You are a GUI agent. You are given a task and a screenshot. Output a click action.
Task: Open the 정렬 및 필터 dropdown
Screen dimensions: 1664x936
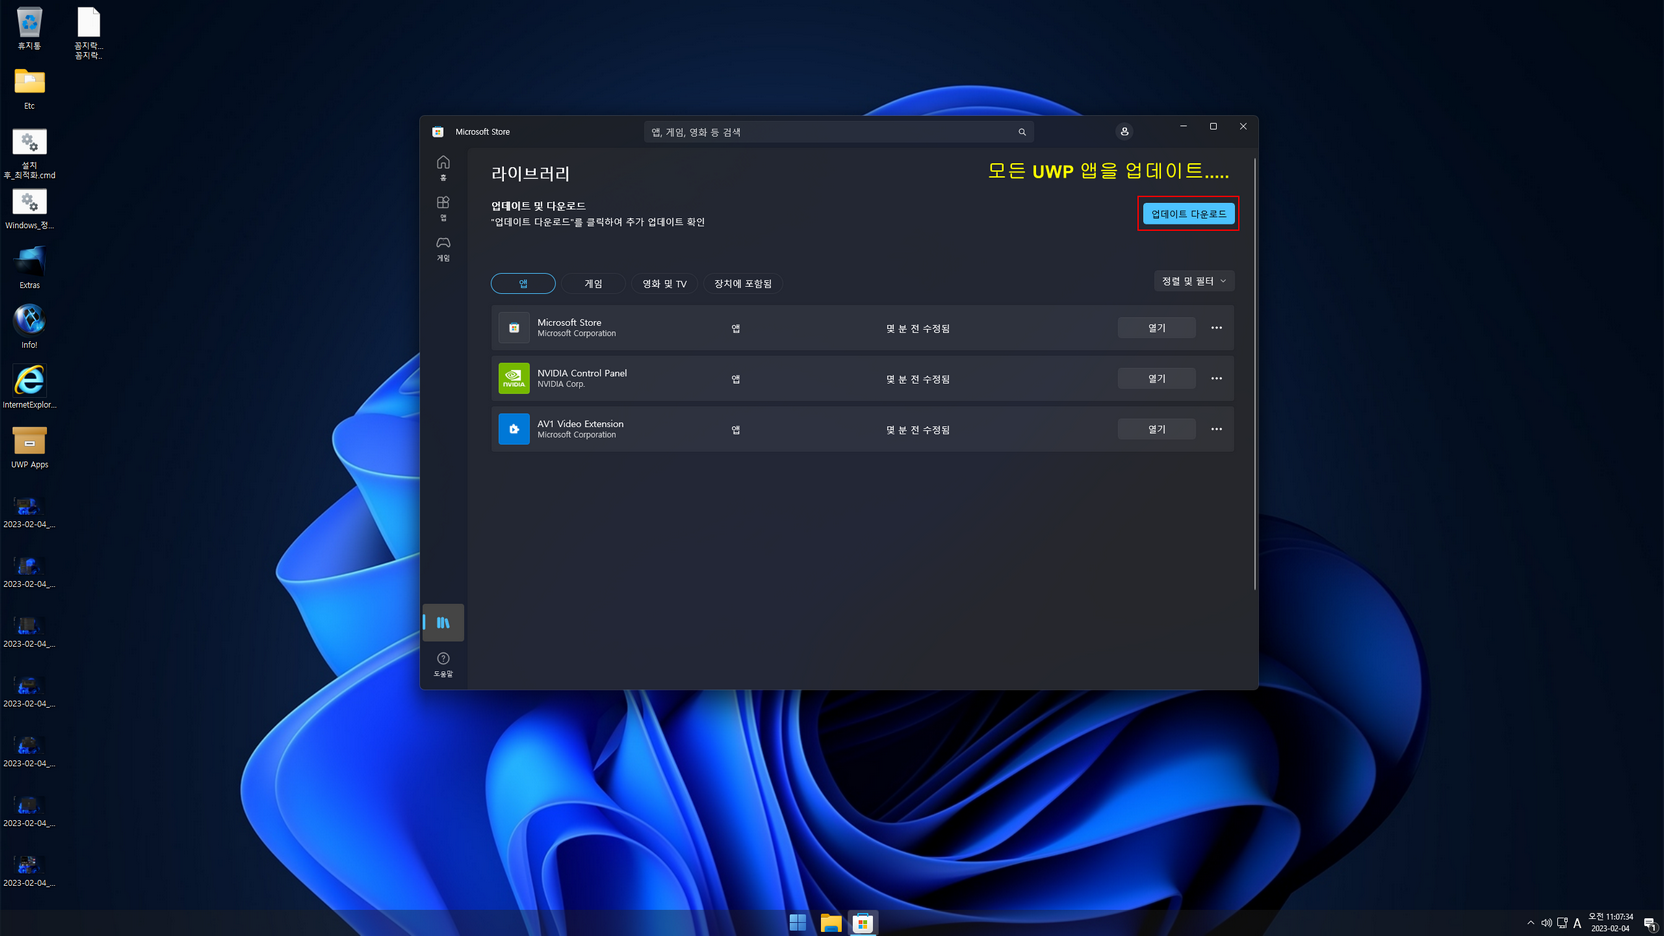(x=1194, y=281)
